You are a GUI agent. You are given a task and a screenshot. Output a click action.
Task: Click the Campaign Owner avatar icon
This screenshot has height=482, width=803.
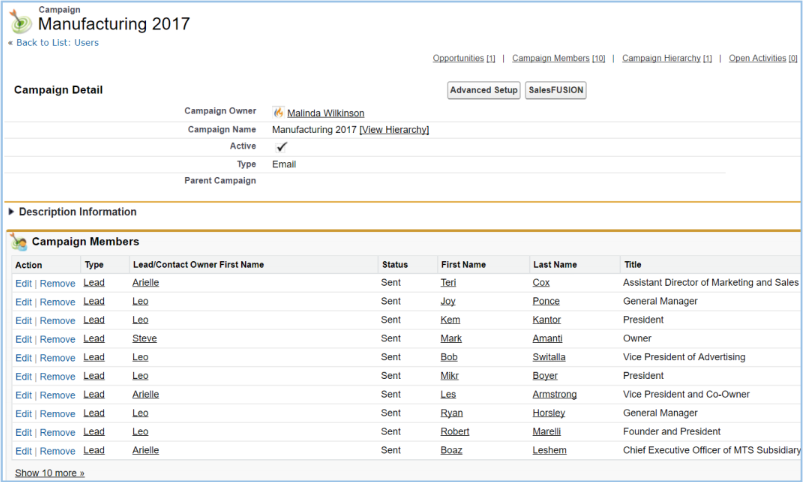[x=278, y=112]
